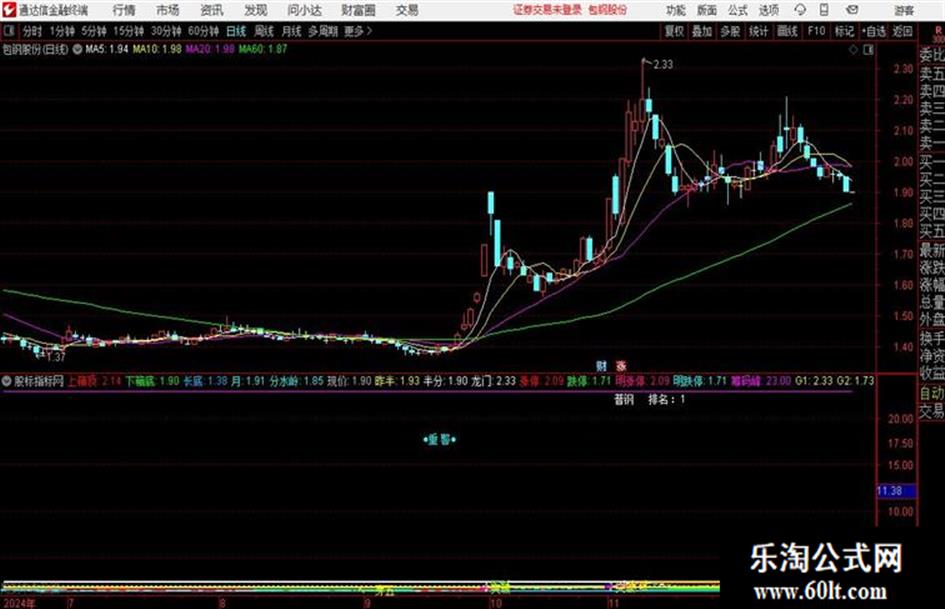945x609 pixels.
Task: Open the F10 company info button
Action: point(817,31)
